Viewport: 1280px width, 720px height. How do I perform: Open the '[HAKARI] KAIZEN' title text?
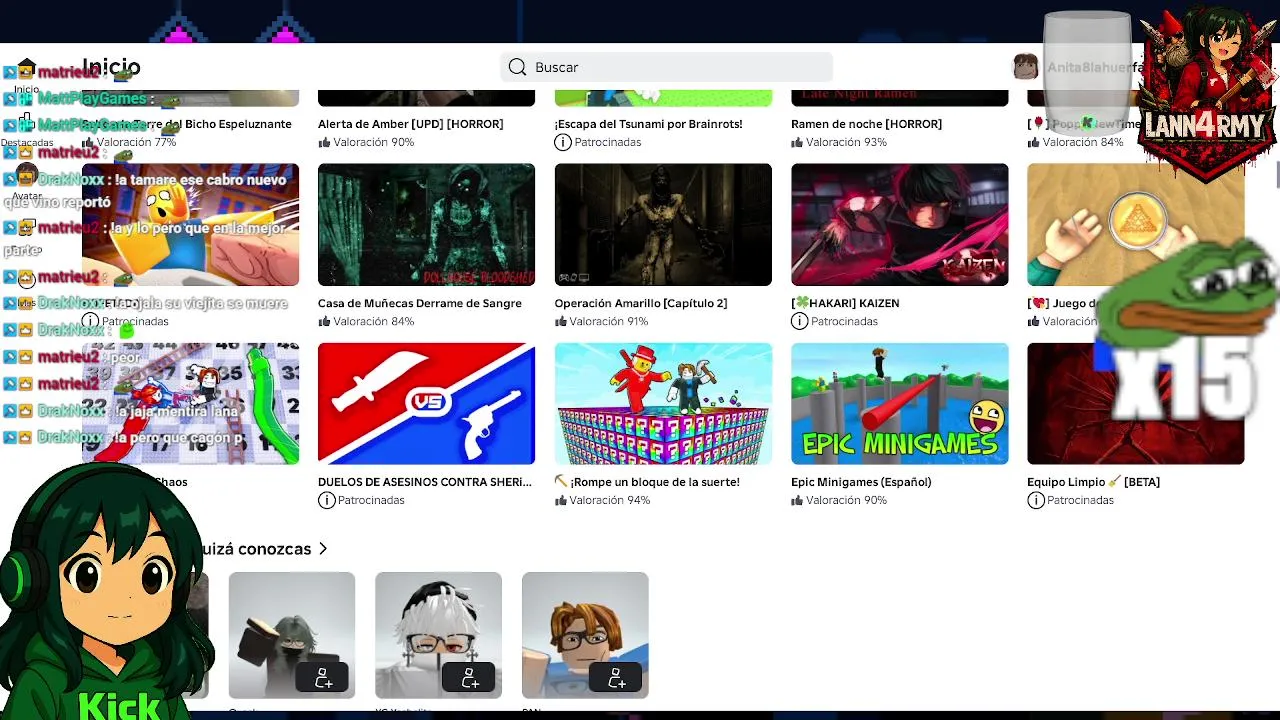(845, 303)
